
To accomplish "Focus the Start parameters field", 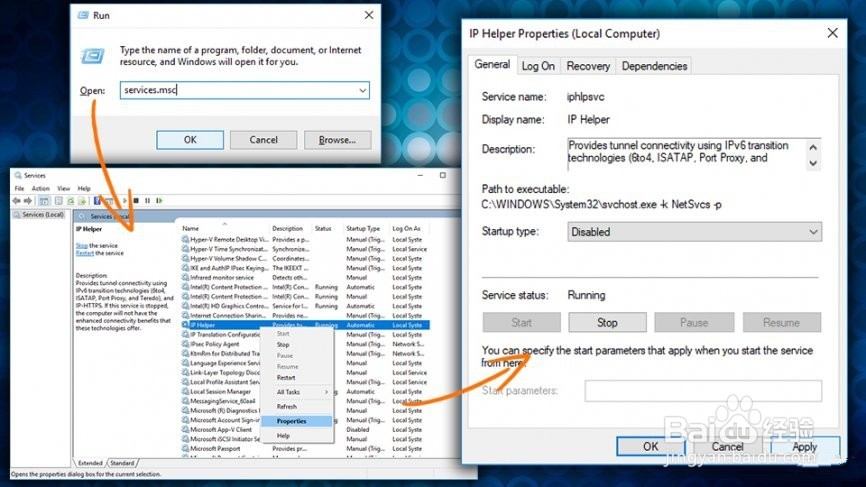I will (x=703, y=391).
